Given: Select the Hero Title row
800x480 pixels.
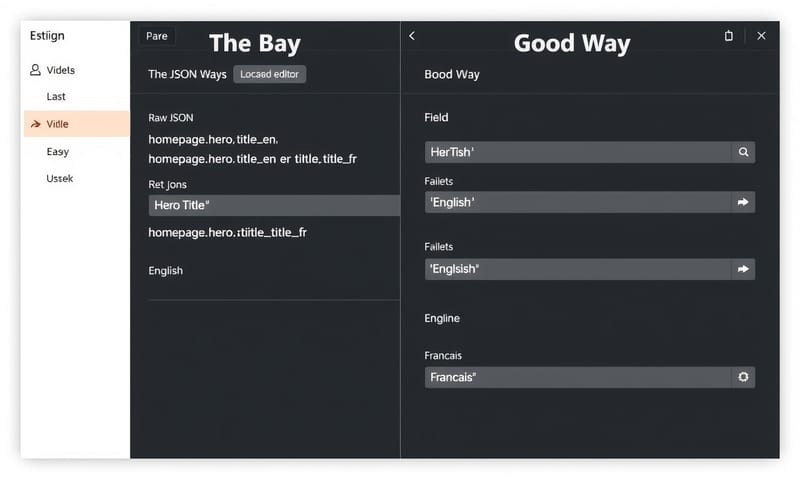Looking at the screenshot, I should pos(273,205).
